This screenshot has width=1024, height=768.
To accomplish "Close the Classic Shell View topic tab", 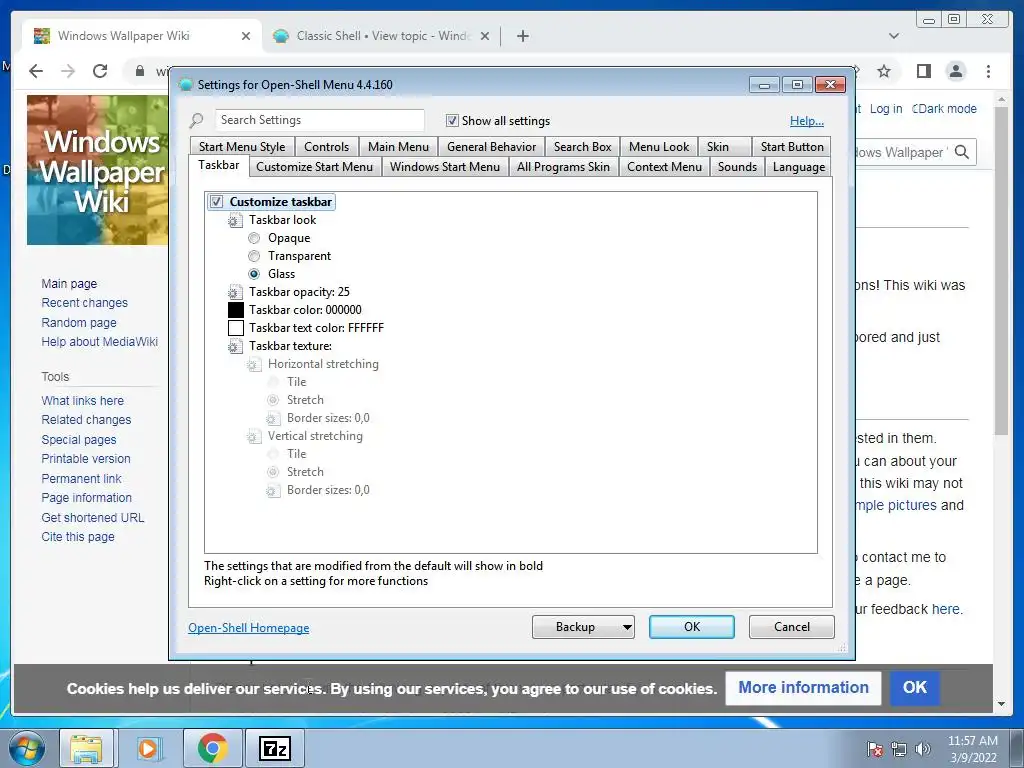I will [x=485, y=36].
